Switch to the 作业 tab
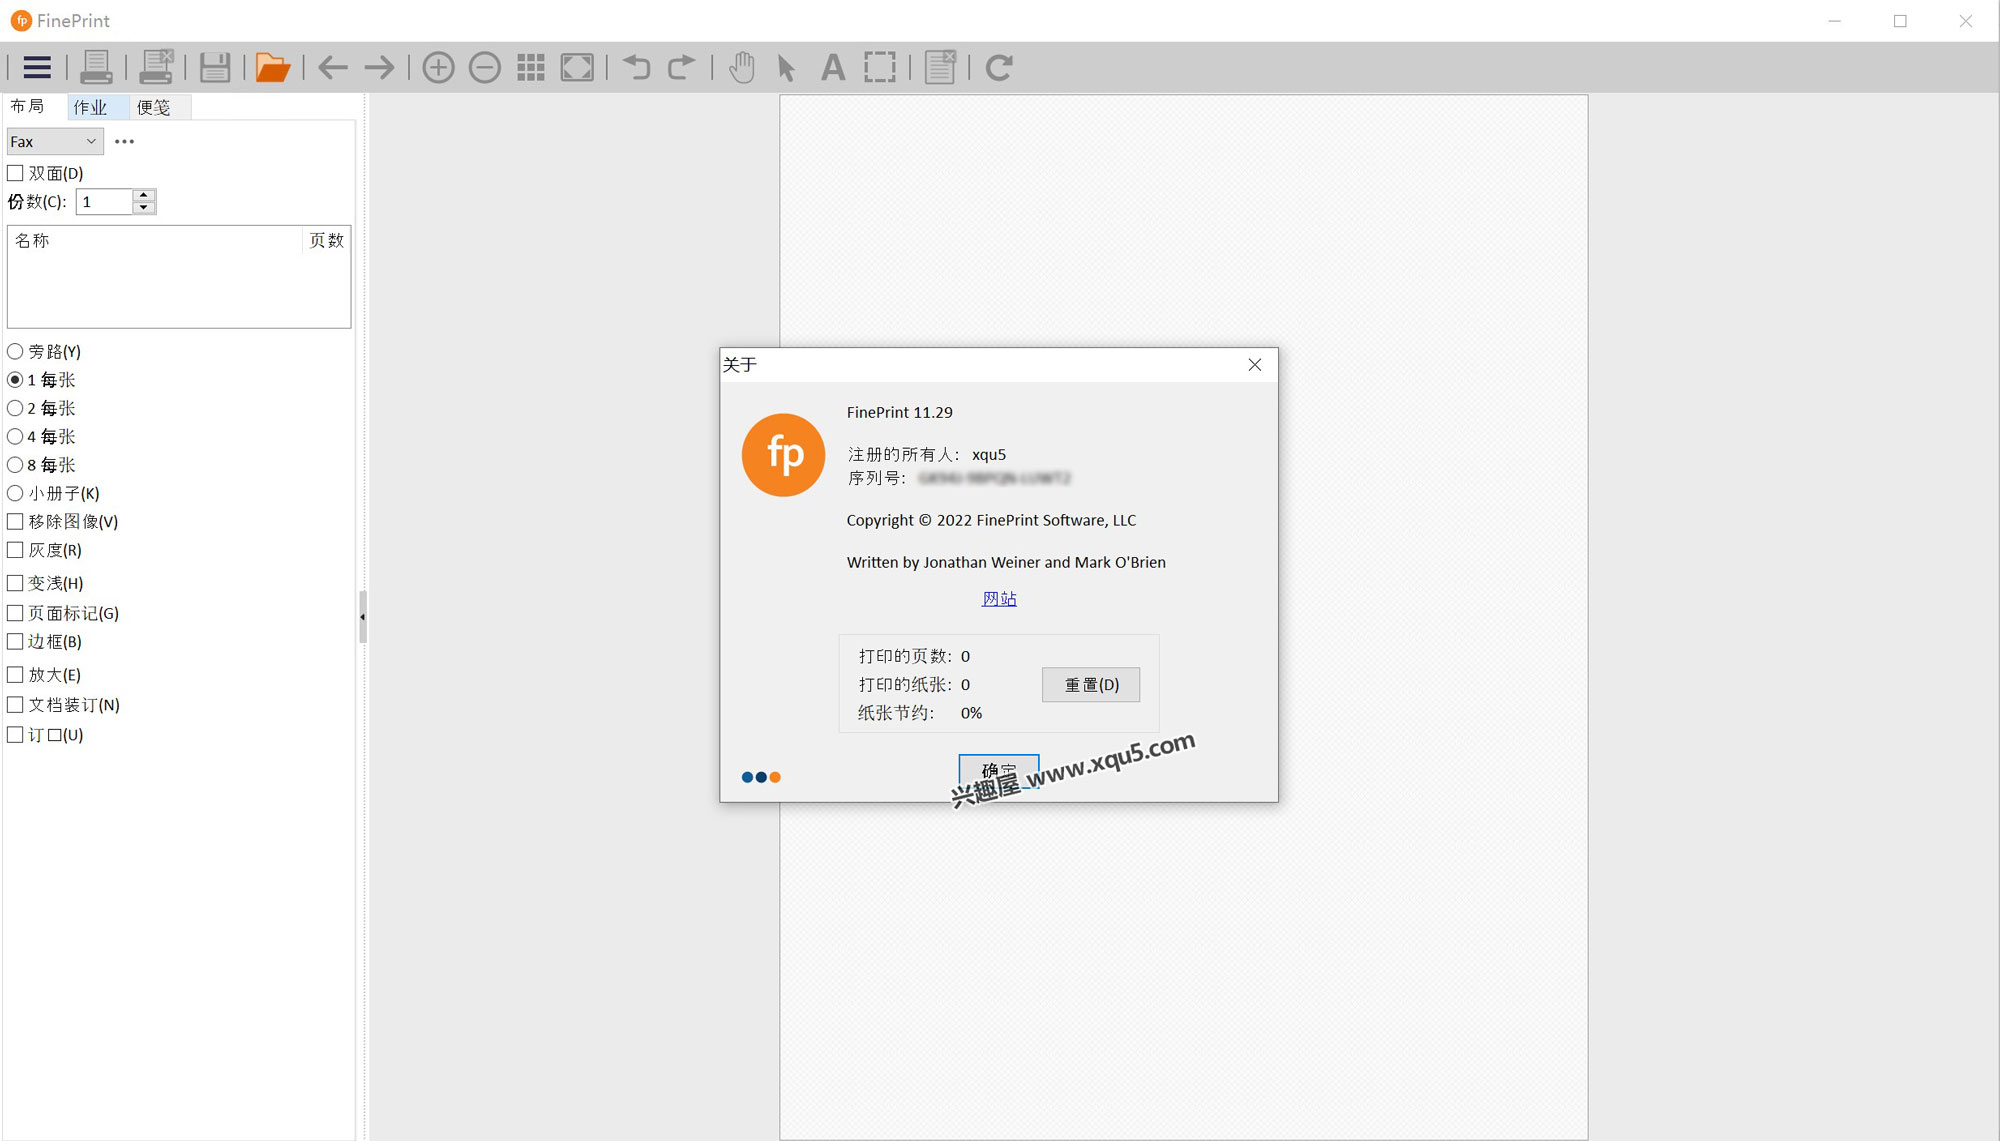2000x1141 pixels. click(x=90, y=107)
